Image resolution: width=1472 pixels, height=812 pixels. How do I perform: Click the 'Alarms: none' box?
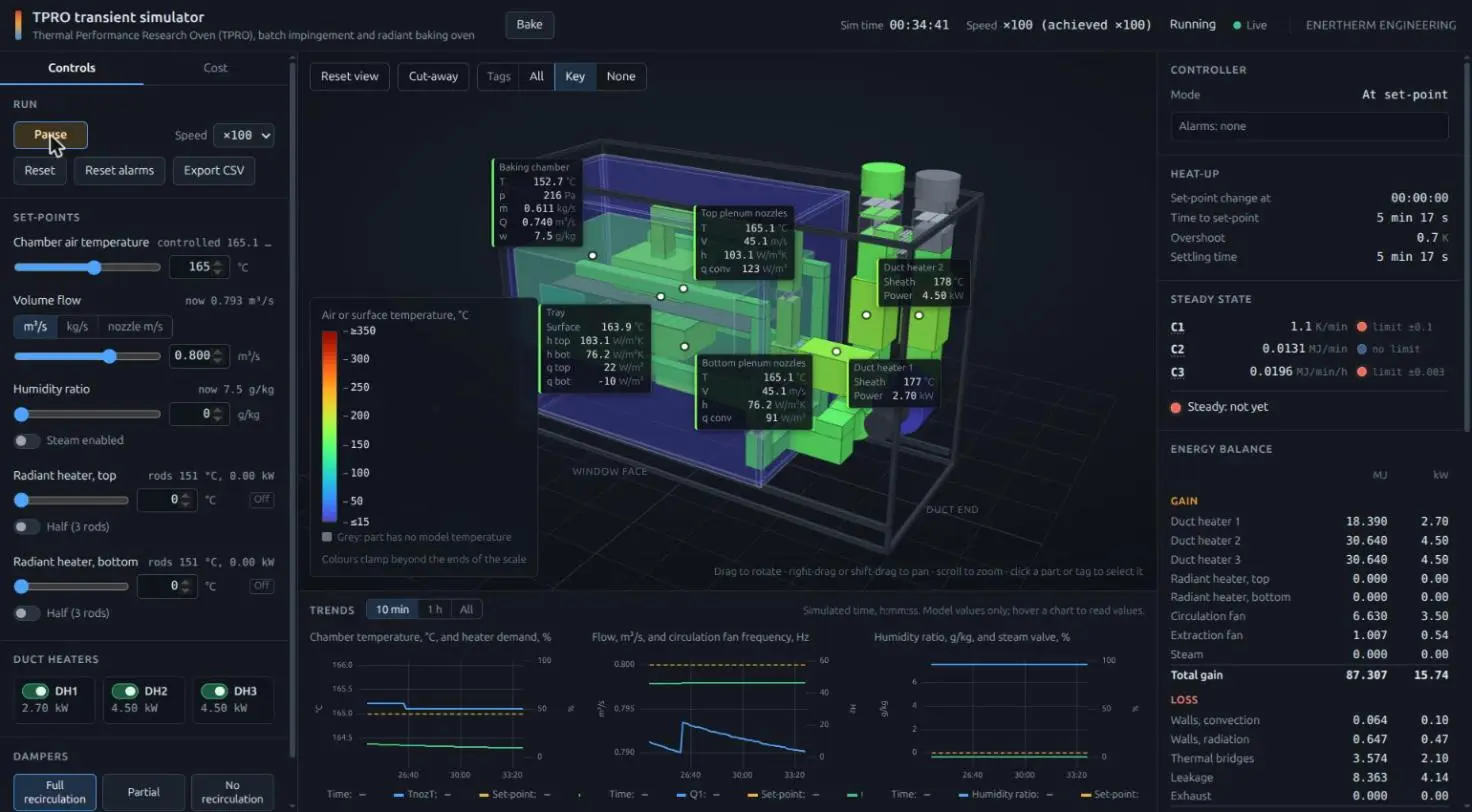click(1309, 126)
